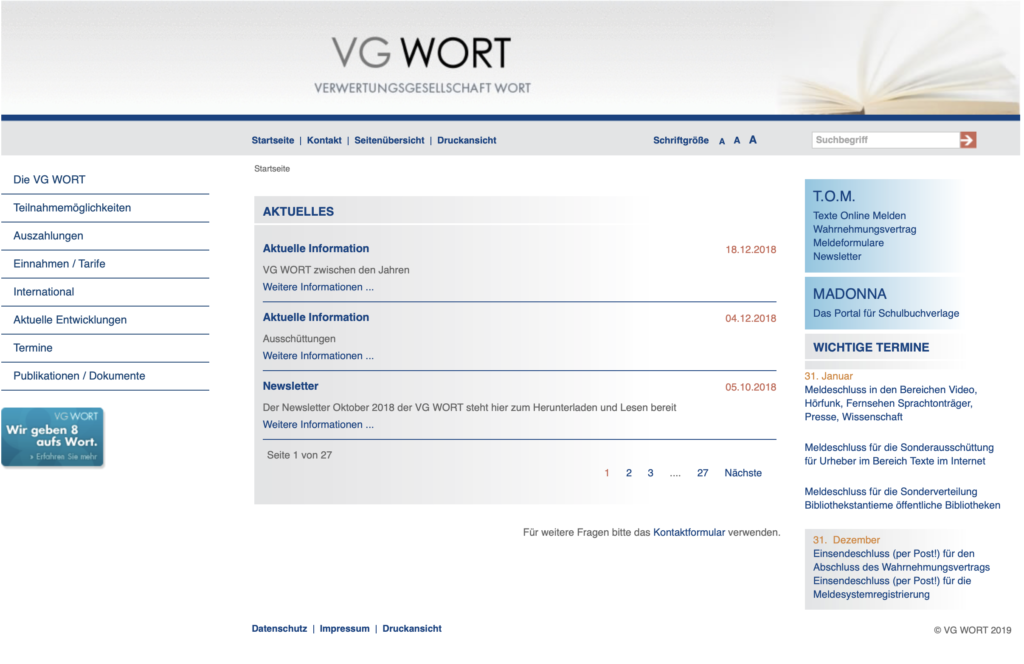
Task: Click Das Portal für Schulbuchverlage
Action: pos(886,313)
